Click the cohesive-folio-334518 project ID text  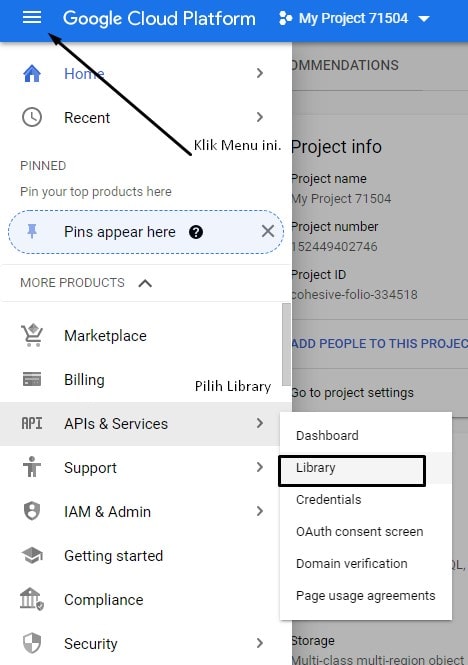[x=355, y=294]
